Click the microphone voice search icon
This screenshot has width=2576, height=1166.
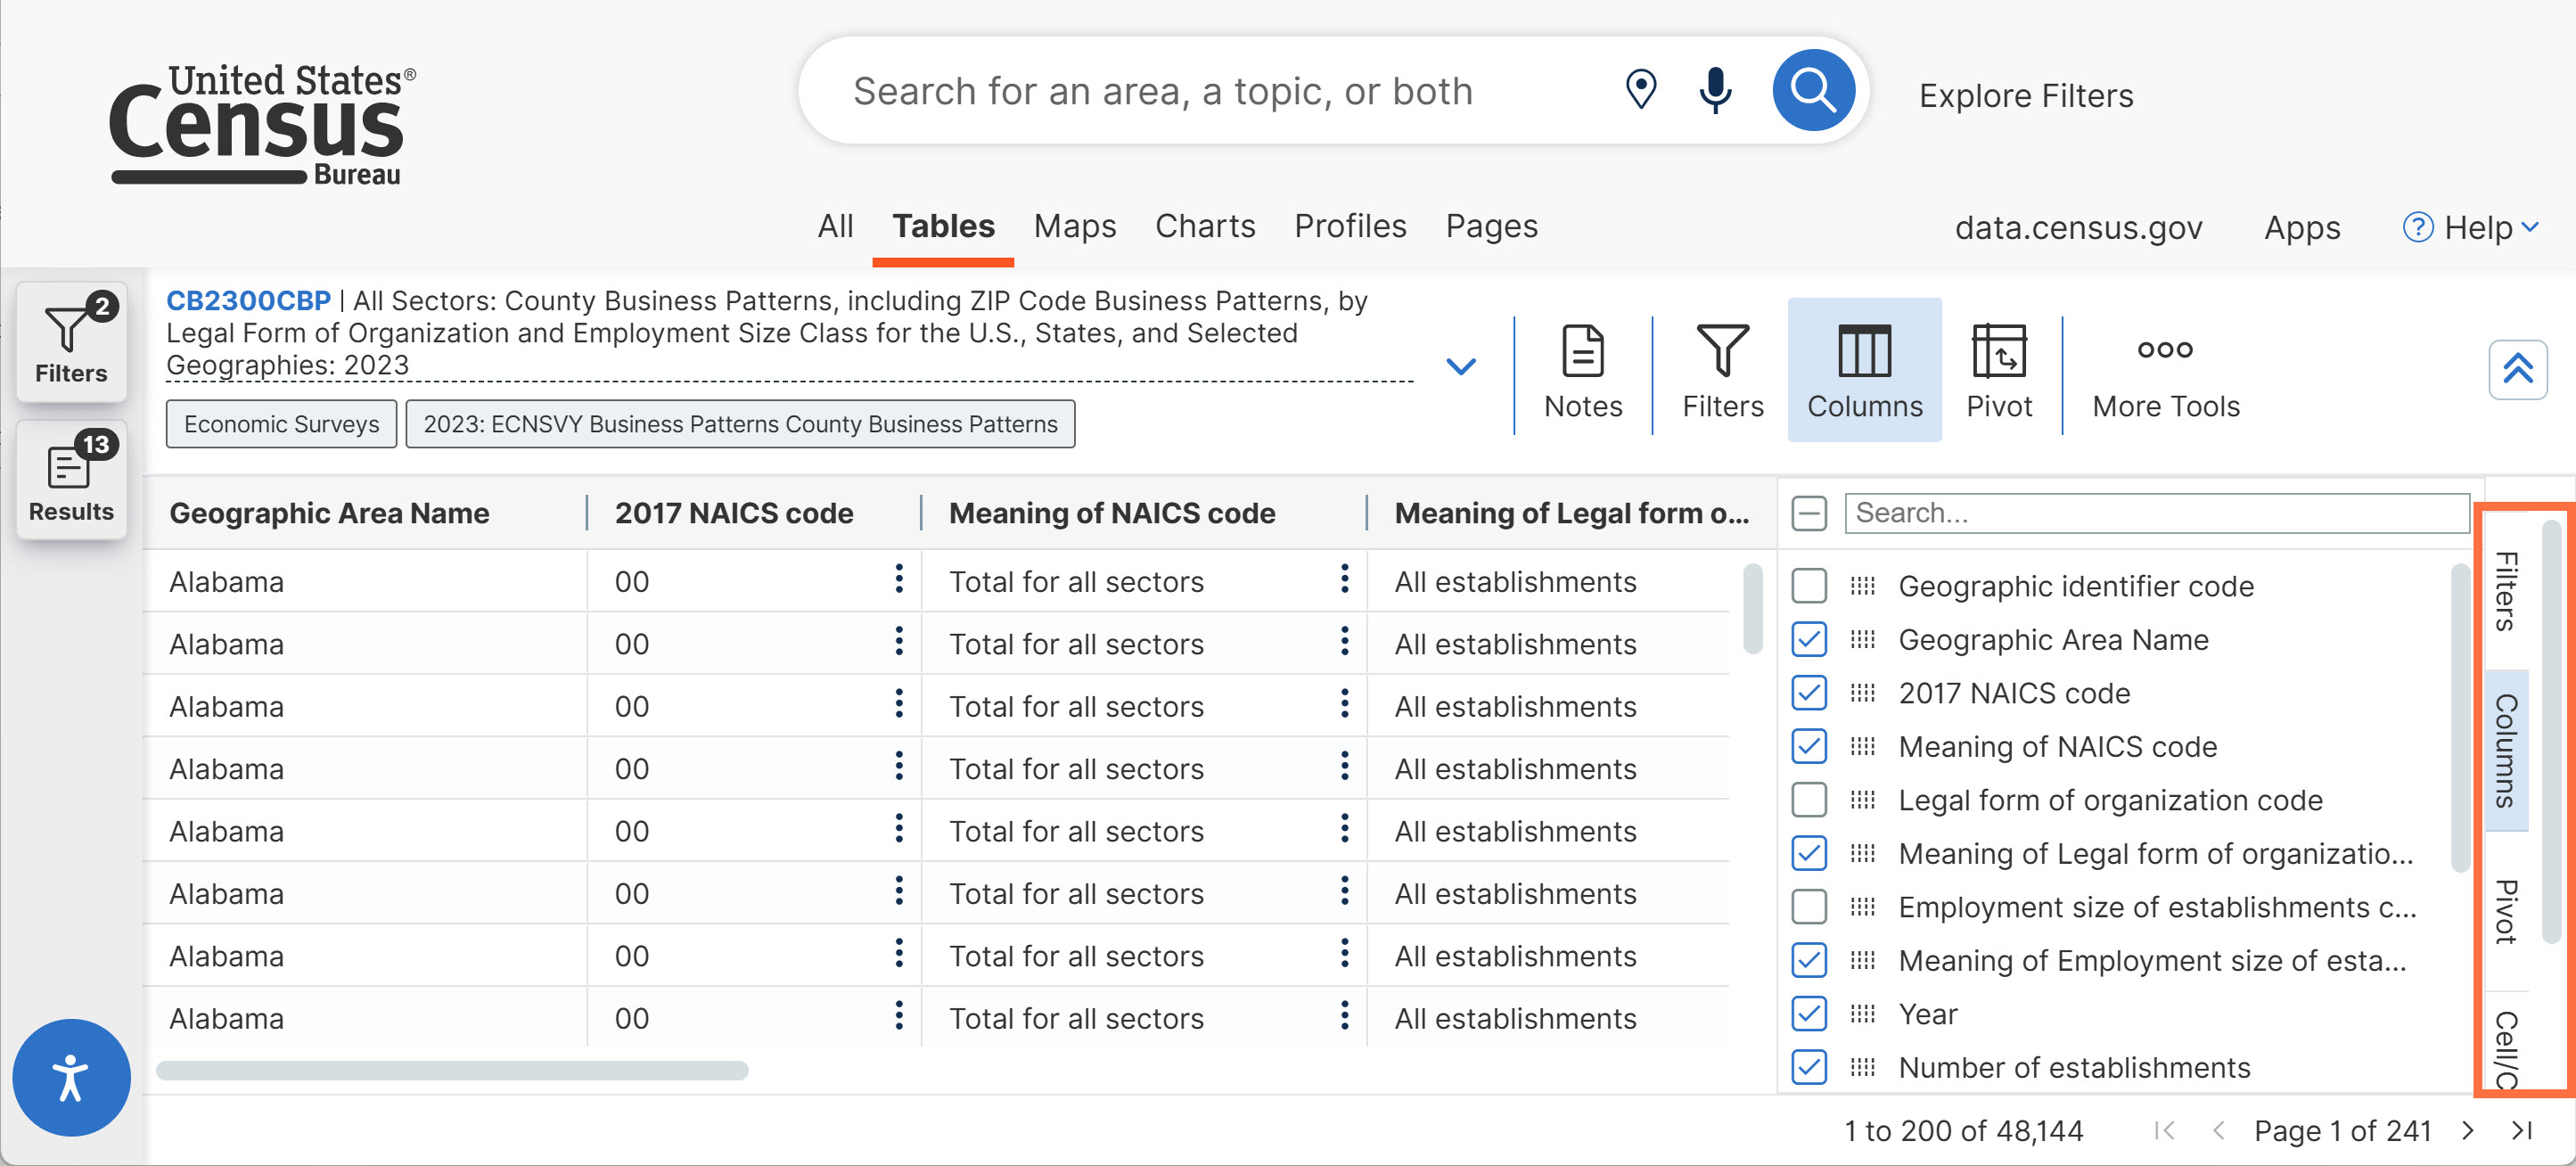pos(1715,91)
